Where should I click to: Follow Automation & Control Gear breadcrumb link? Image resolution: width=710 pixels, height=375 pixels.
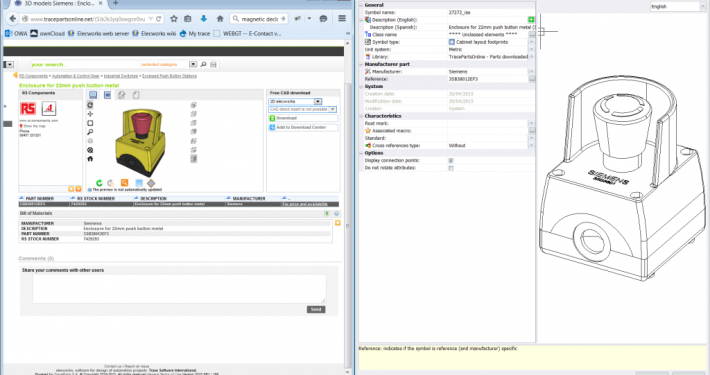click(x=76, y=76)
